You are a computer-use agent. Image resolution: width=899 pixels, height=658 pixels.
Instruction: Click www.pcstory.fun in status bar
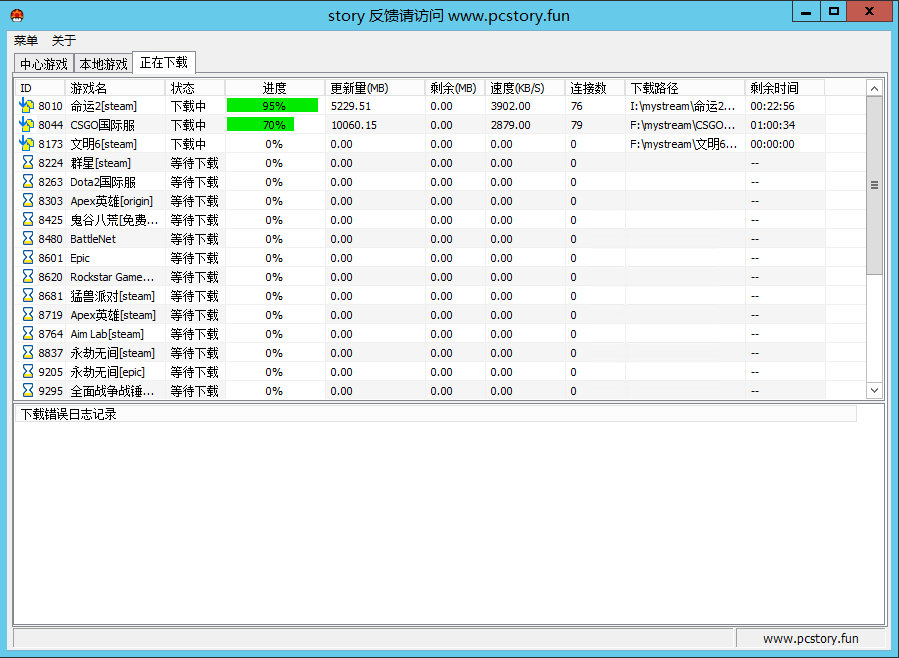point(811,639)
